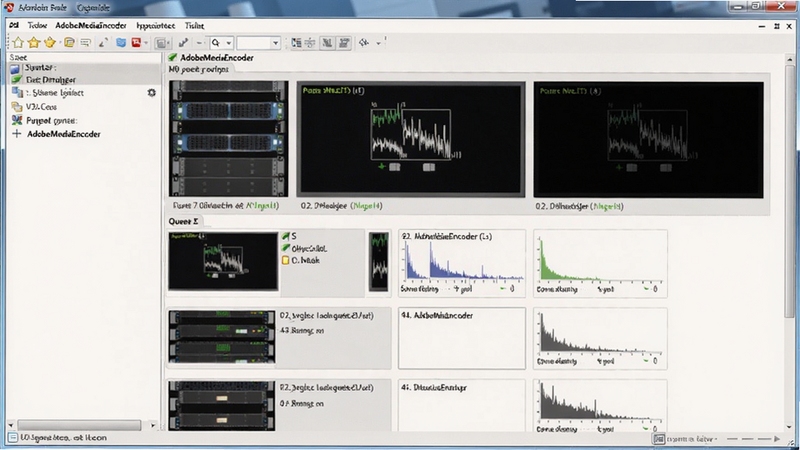This screenshot has width=800, height=450.
Task: Open the empty combo box dropdown arrow
Action: [x=276, y=43]
